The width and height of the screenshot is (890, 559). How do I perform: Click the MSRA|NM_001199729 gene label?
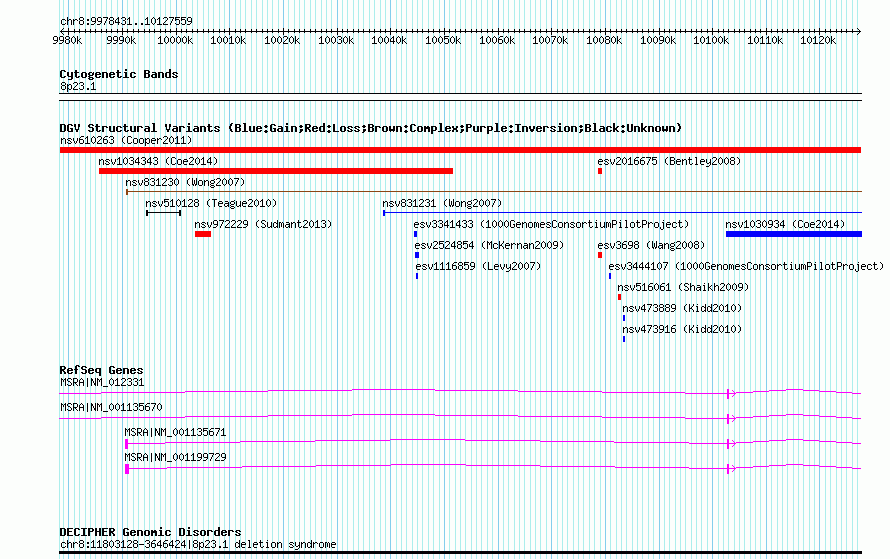pos(175,457)
